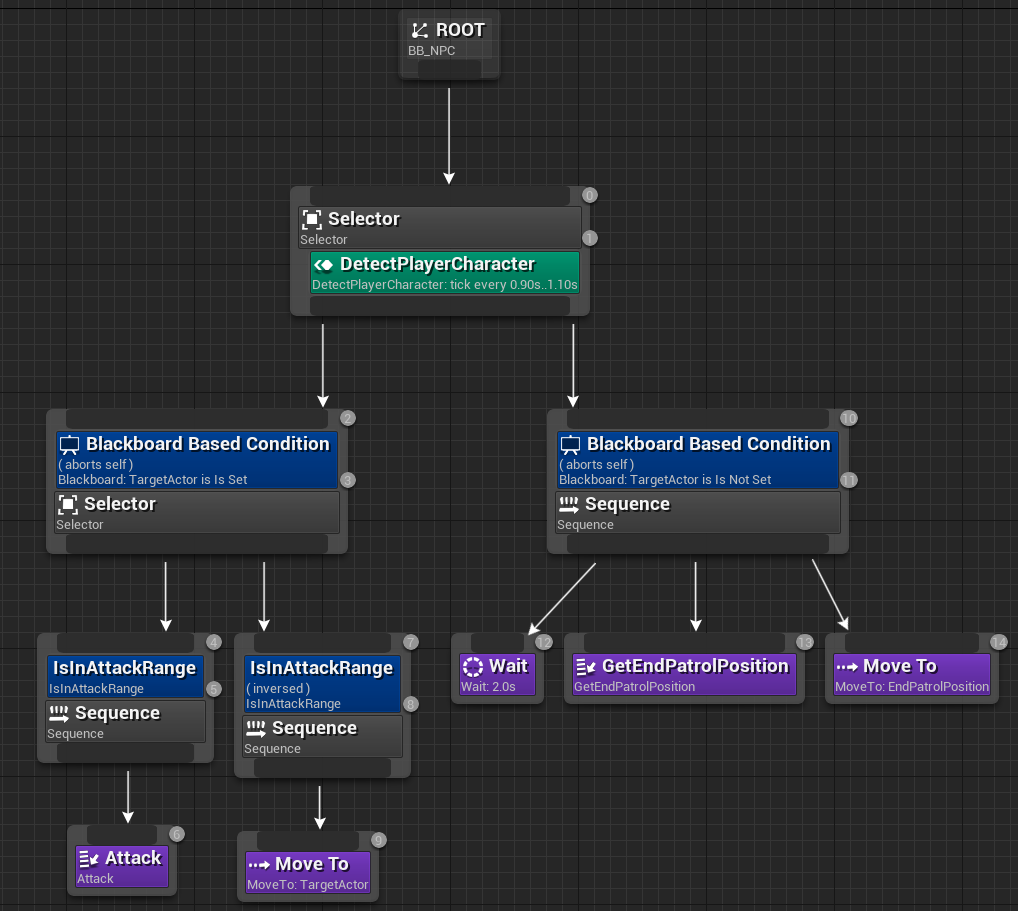Click arrow icon on MoveTo TargetActor node
This screenshot has width=1018, height=911.
259,866
